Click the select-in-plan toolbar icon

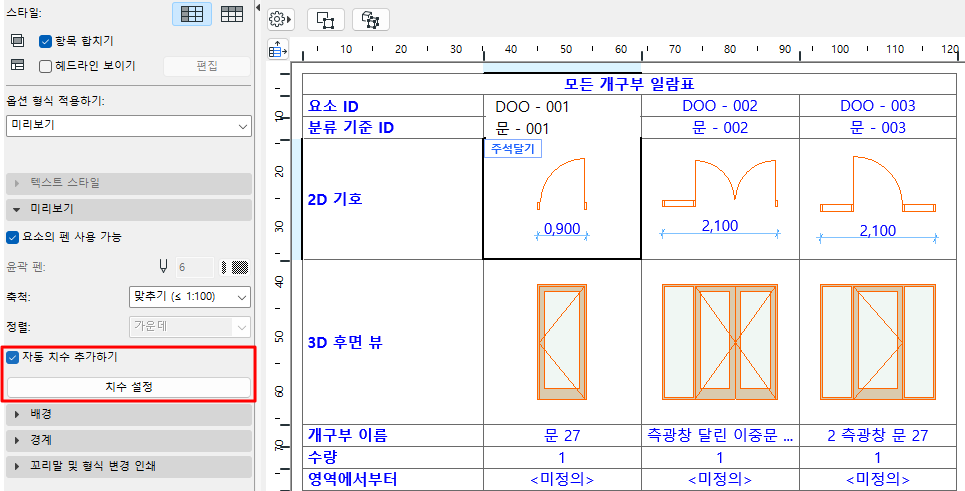[x=326, y=20]
